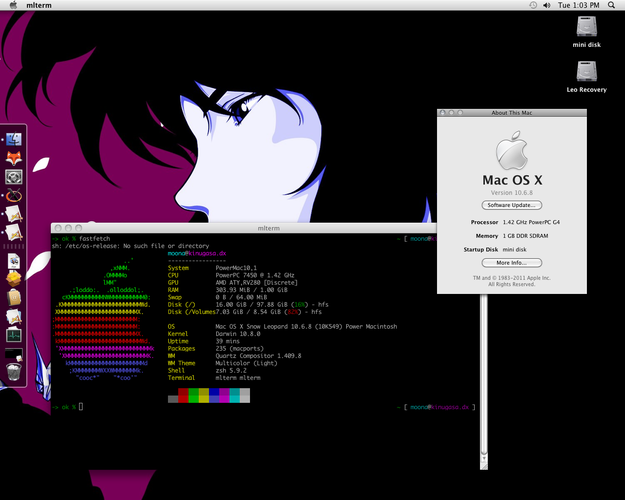Viewport: 625px width, 500px height.
Task: Click the Software Update... button
Action: [x=512, y=205]
